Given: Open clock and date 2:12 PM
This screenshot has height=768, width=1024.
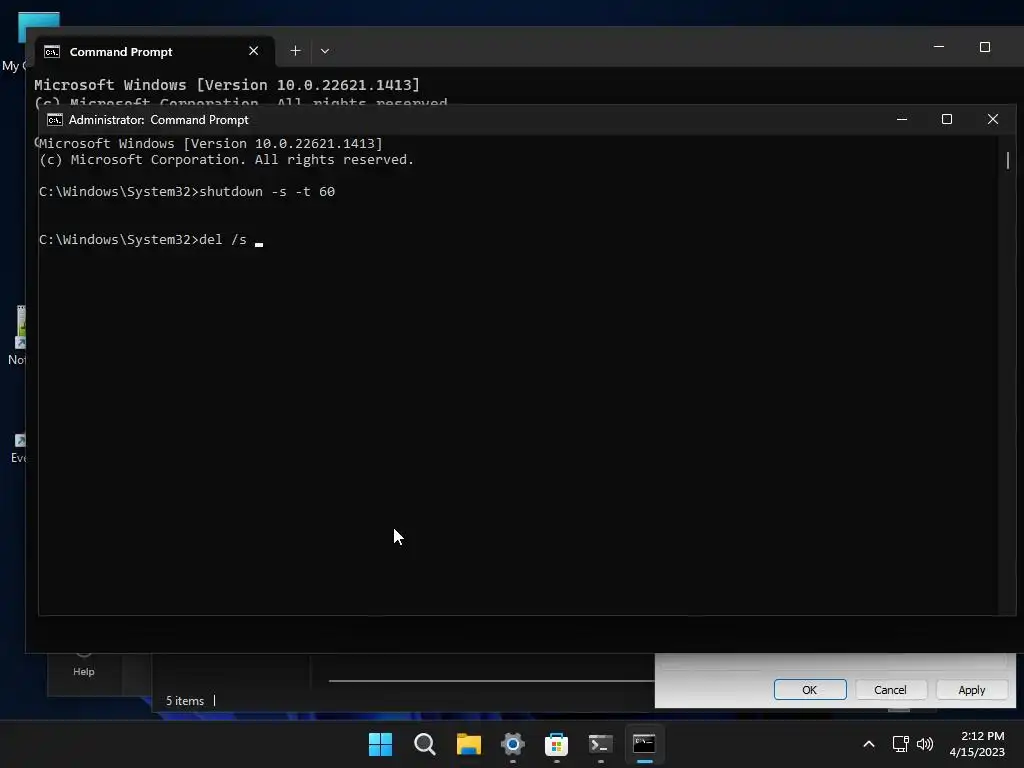Looking at the screenshot, I should pyautogui.click(x=977, y=744).
